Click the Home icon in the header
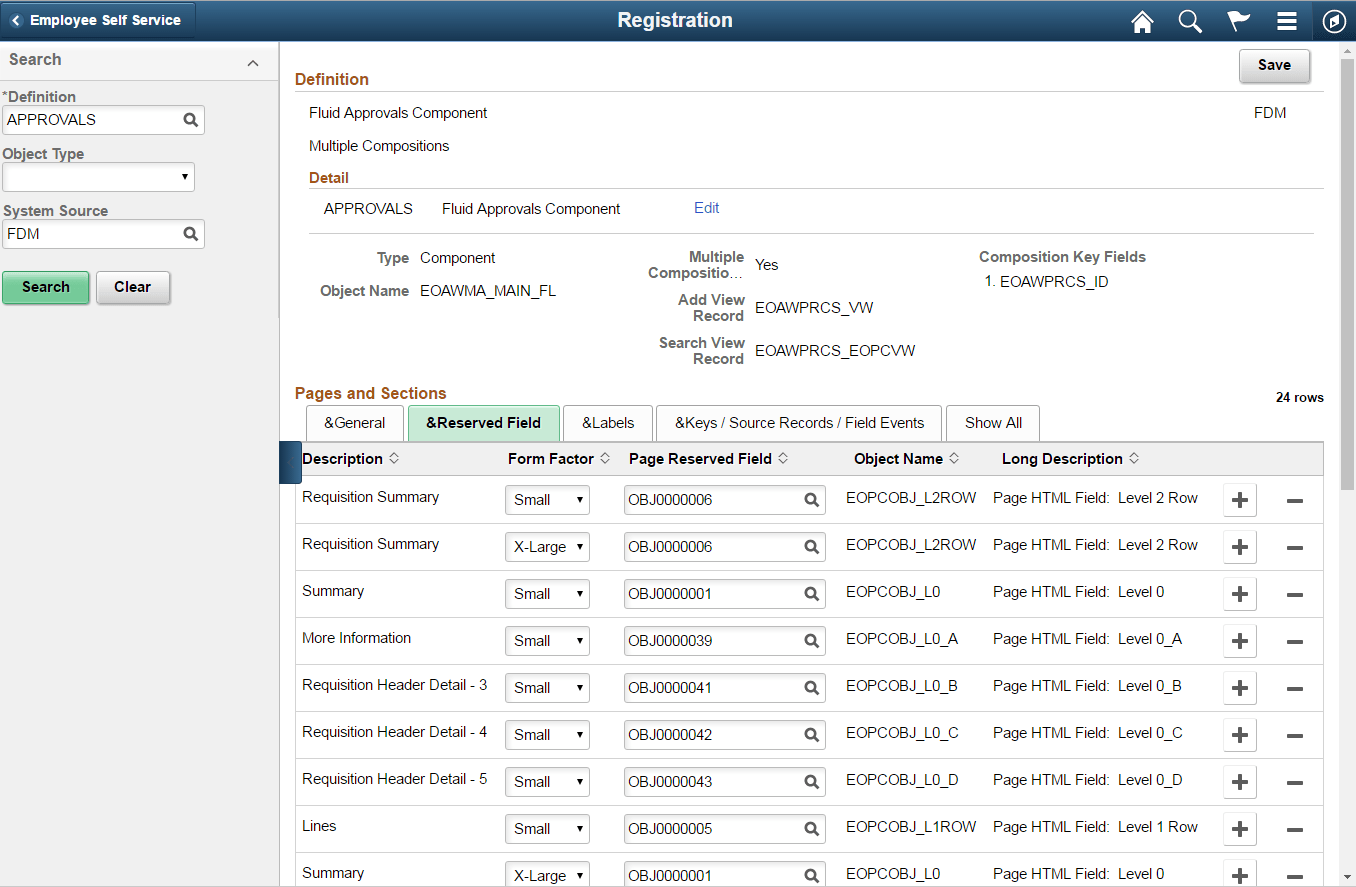Image resolution: width=1356 pixels, height=887 pixels. click(x=1142, y=21)
